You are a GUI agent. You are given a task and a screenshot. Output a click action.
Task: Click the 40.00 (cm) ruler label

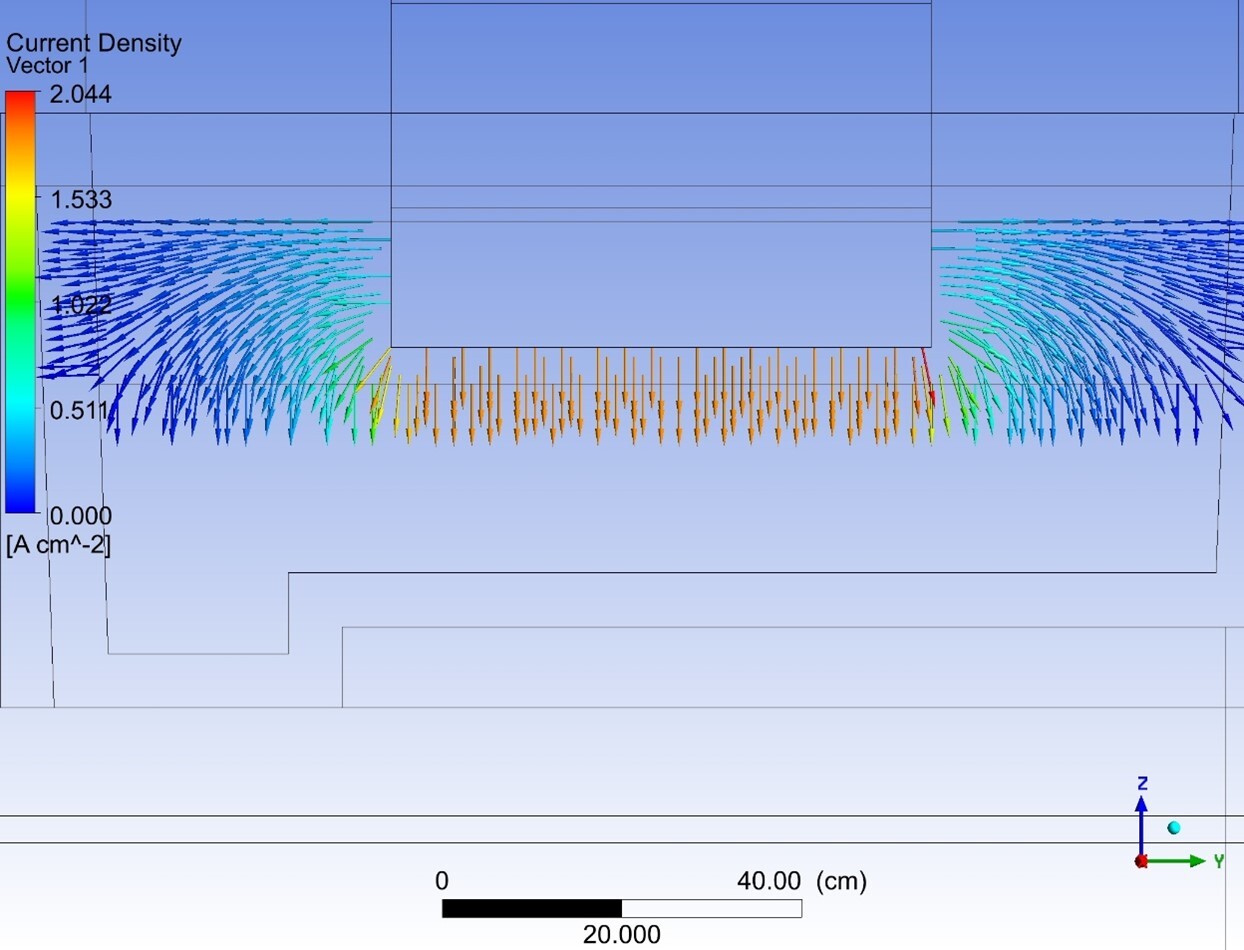[801, 881]
